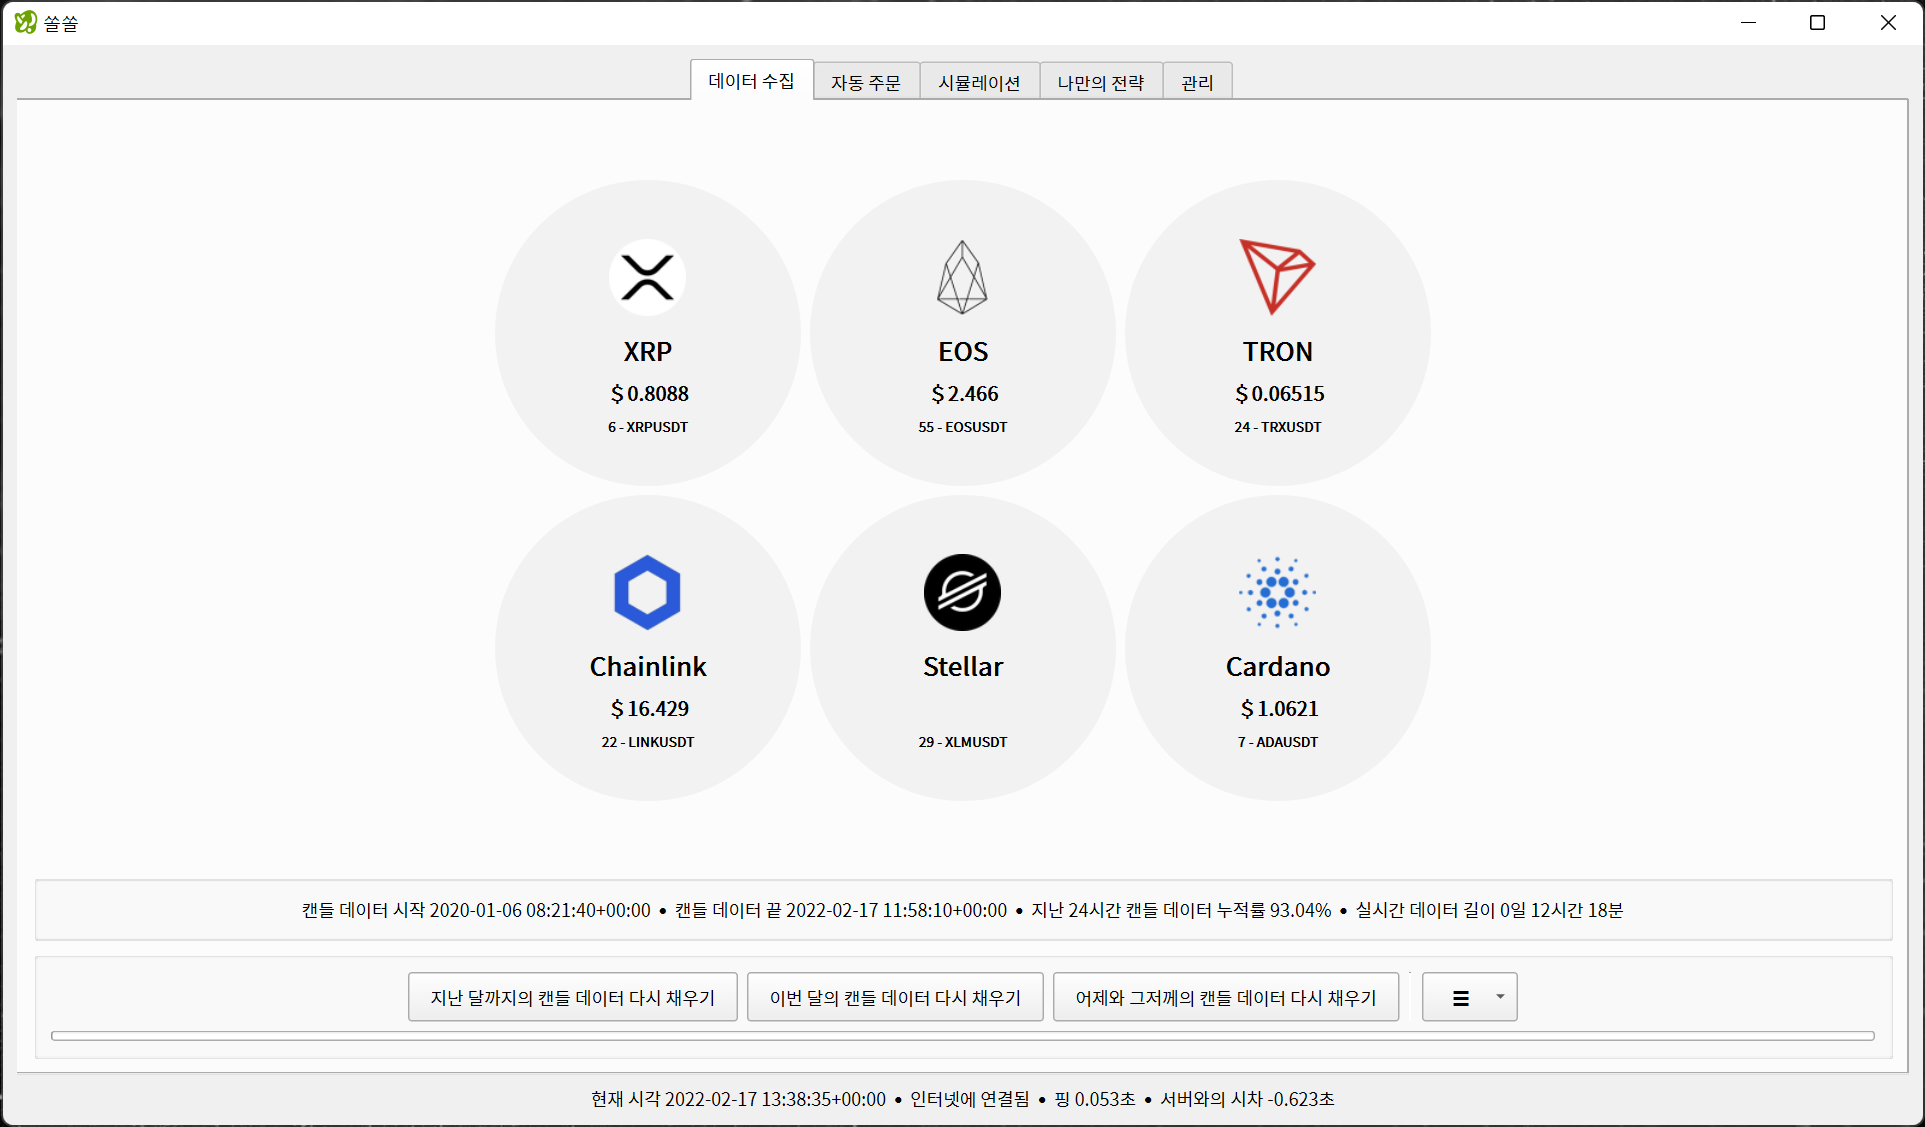Switch to the 데이터 수집 tab
This screenshot has height=1127, width=1925.
[x=752, y=81]
